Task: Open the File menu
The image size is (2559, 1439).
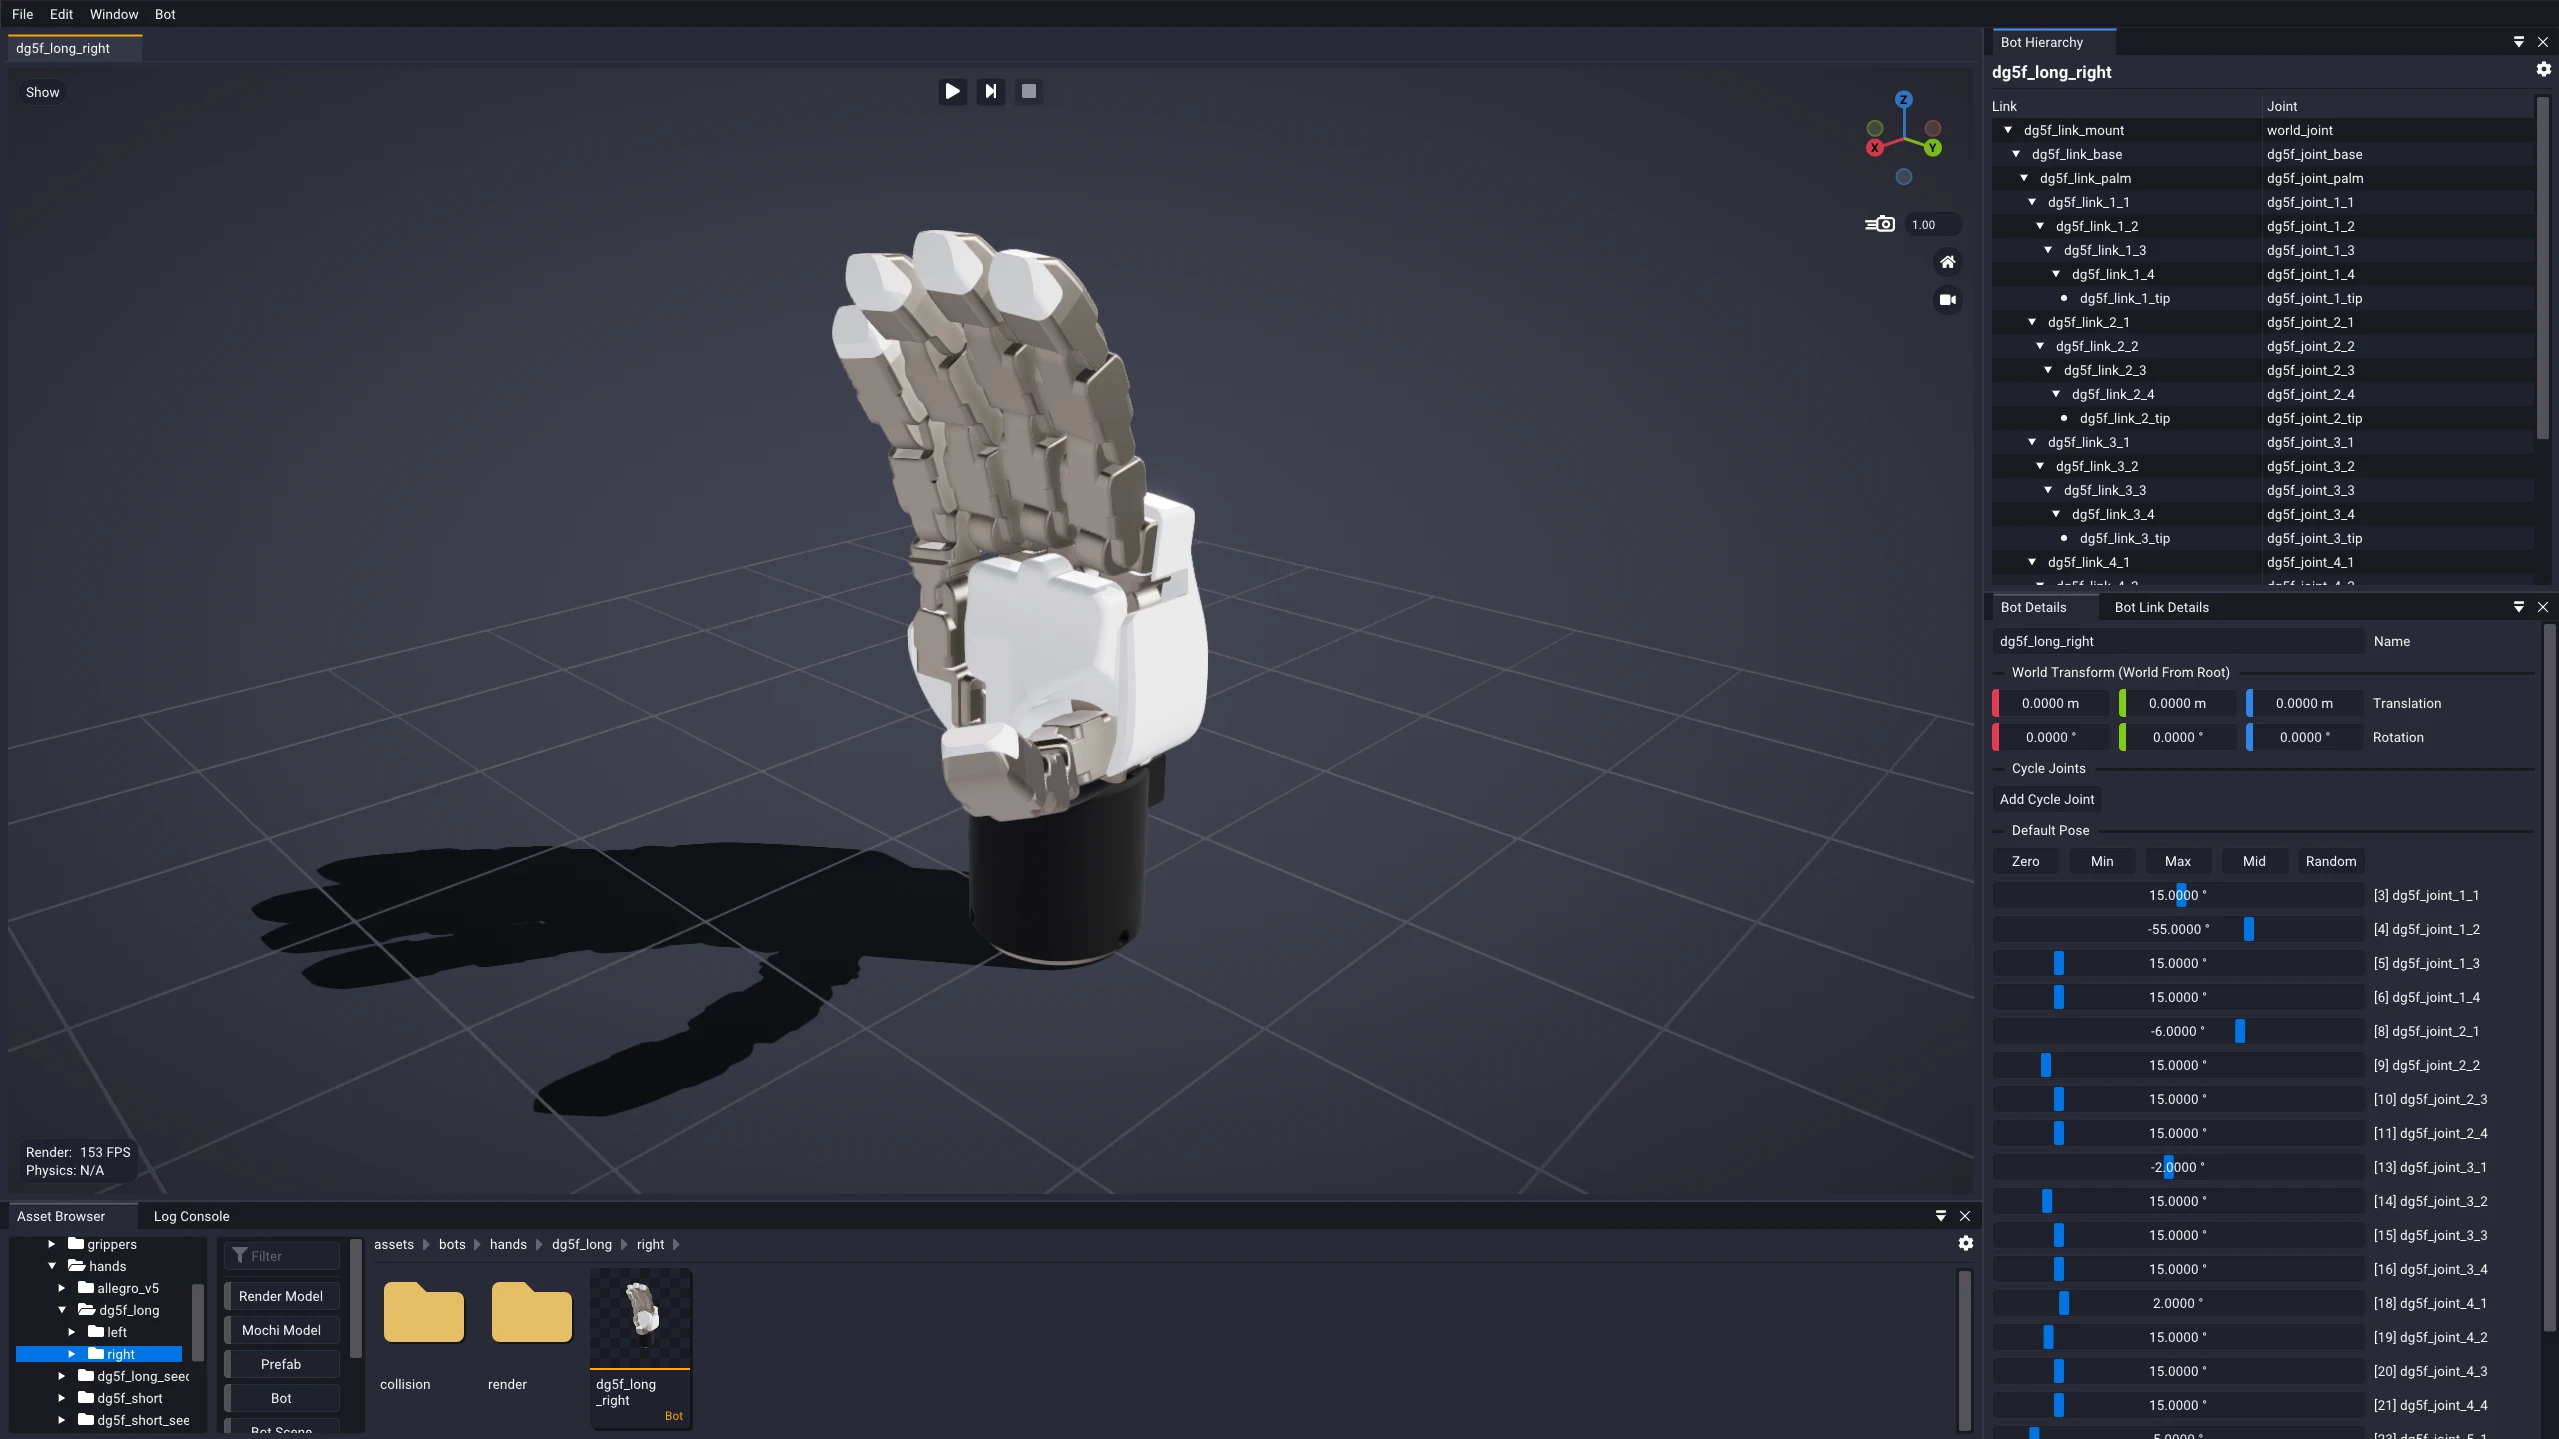Action: click(x=22, y=14)
